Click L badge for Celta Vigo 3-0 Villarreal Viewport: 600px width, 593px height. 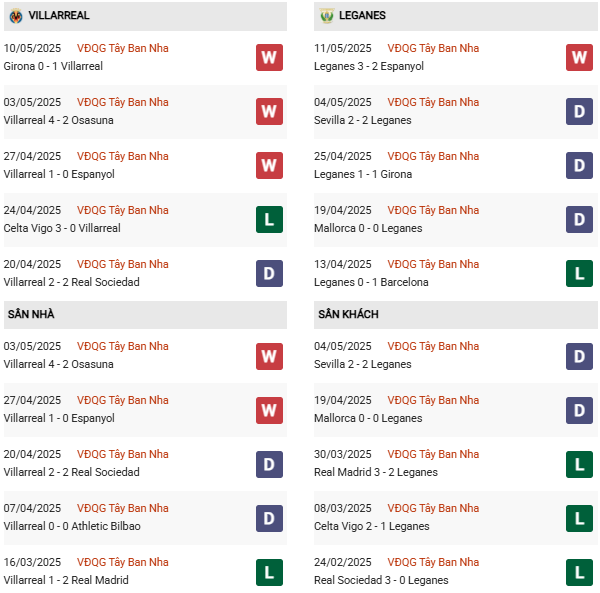click(x=269, y=220)
